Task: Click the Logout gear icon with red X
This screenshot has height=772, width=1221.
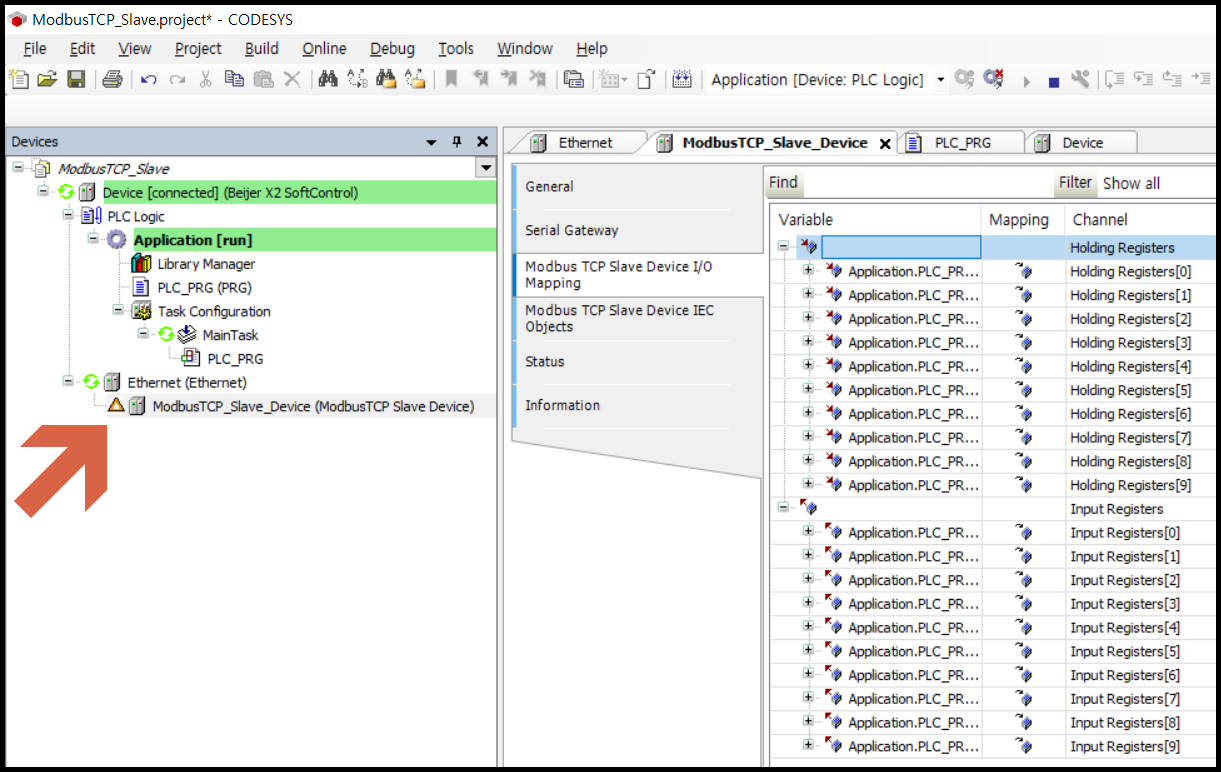Action: pyautogui.click(x=993, y=79)
